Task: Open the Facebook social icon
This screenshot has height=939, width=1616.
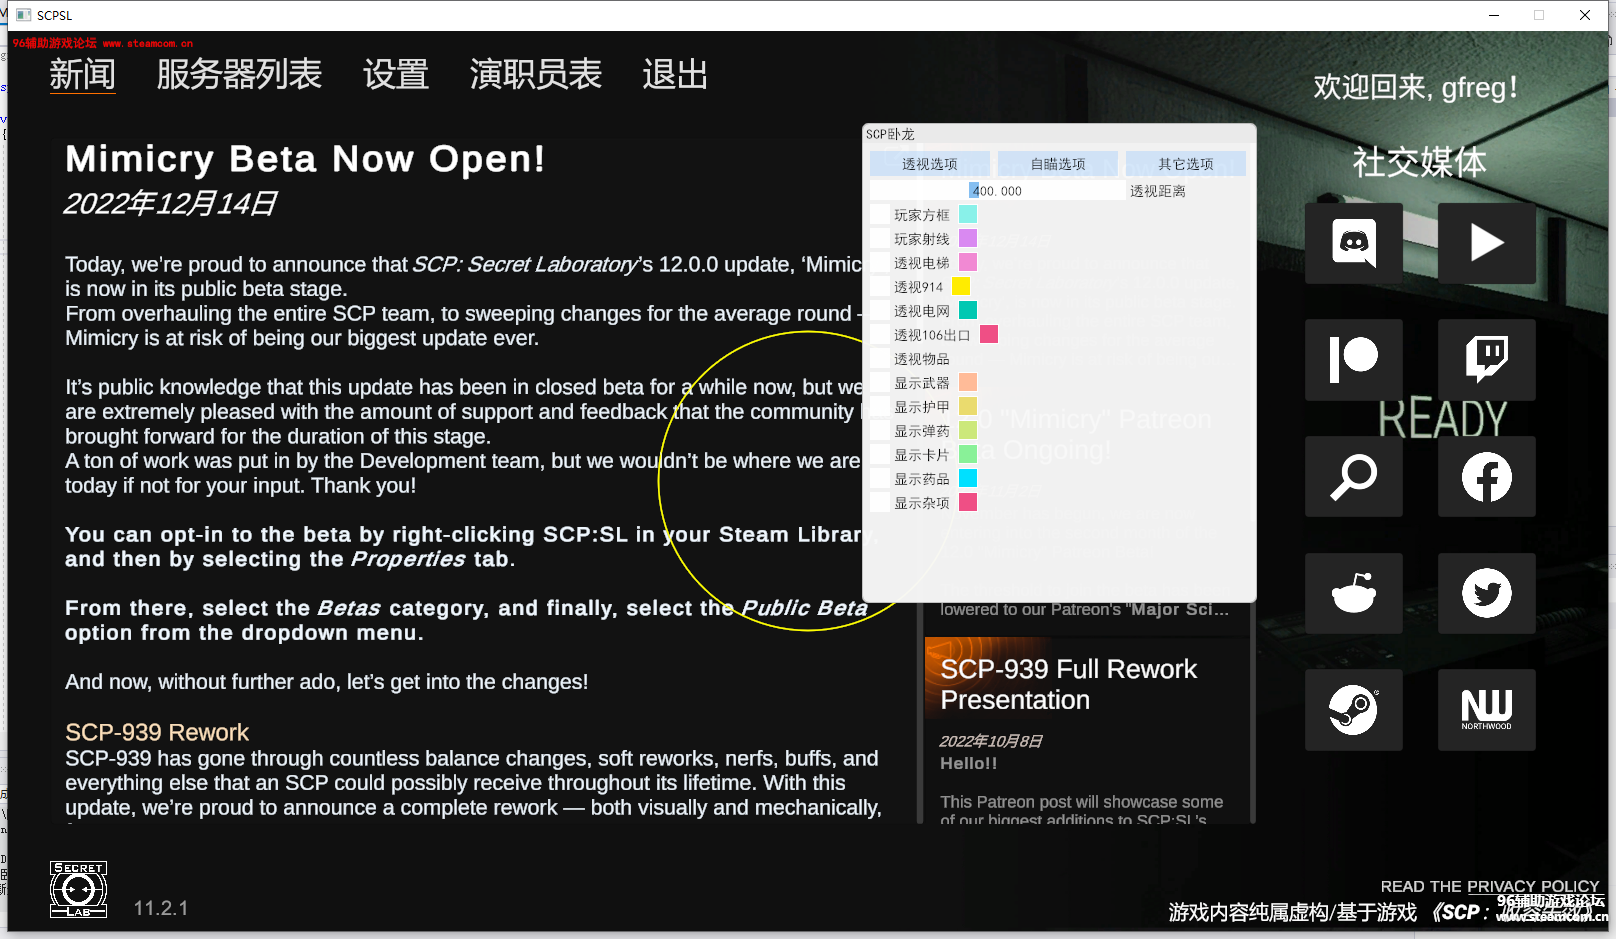Action: click(1486, 476)
